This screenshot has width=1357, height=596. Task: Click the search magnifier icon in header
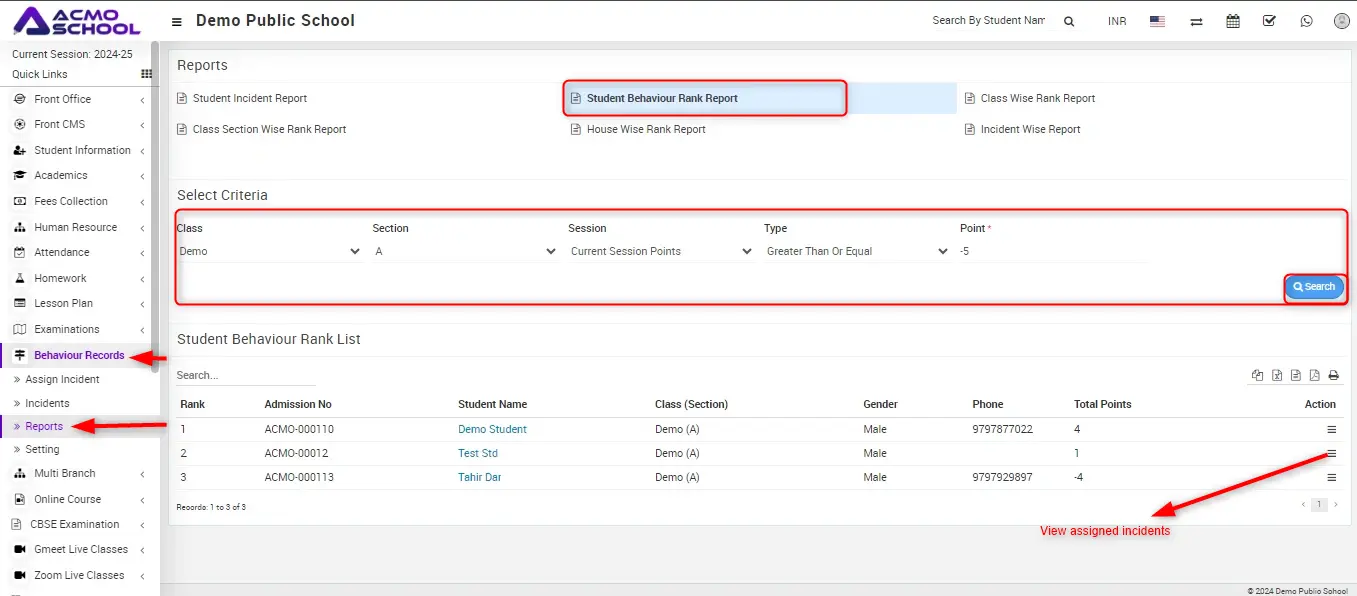(1069, 21)
